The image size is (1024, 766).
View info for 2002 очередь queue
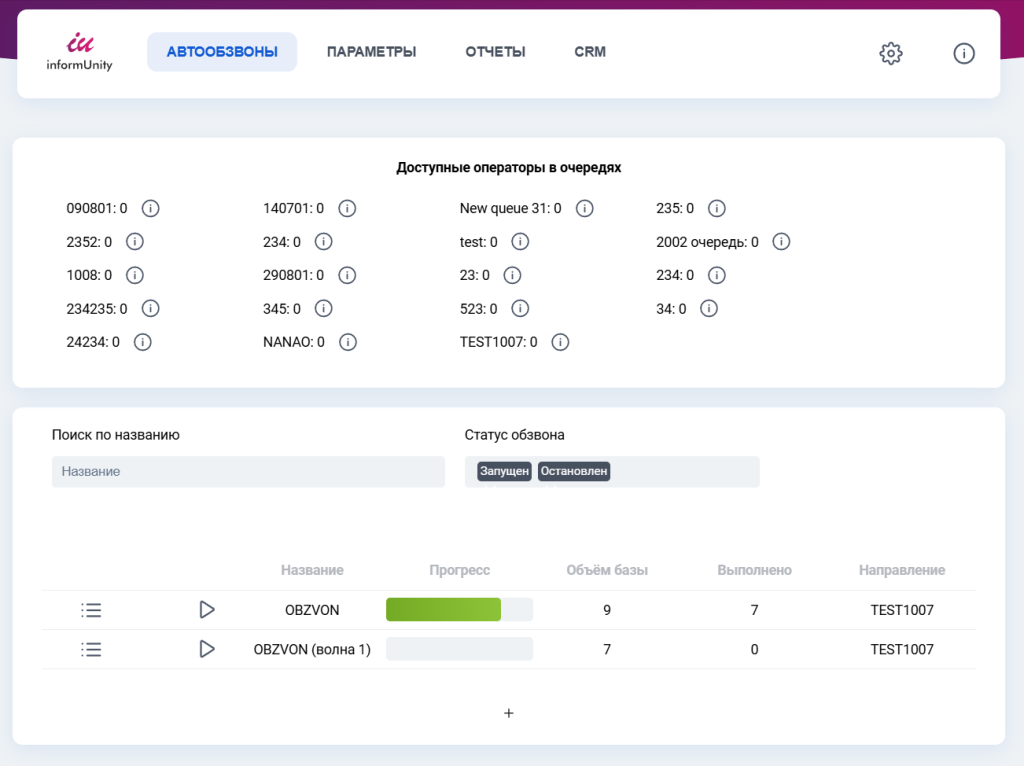click(x=781, y=241)
